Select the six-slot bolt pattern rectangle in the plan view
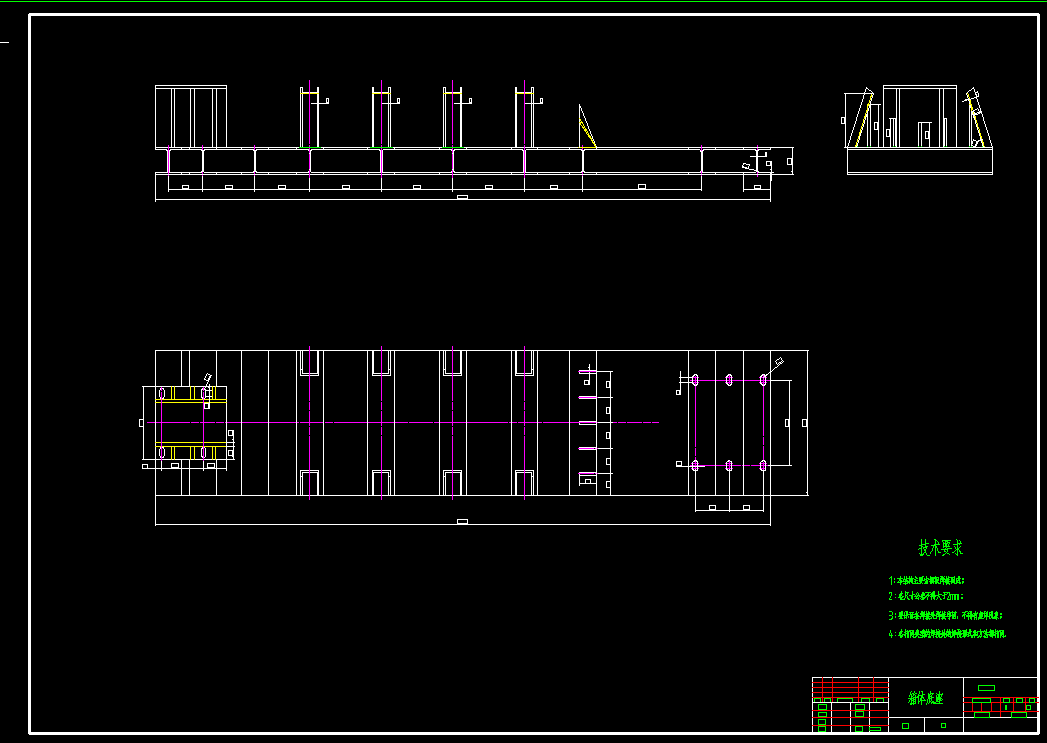The image size is (1047, 743). pos(729,423)
